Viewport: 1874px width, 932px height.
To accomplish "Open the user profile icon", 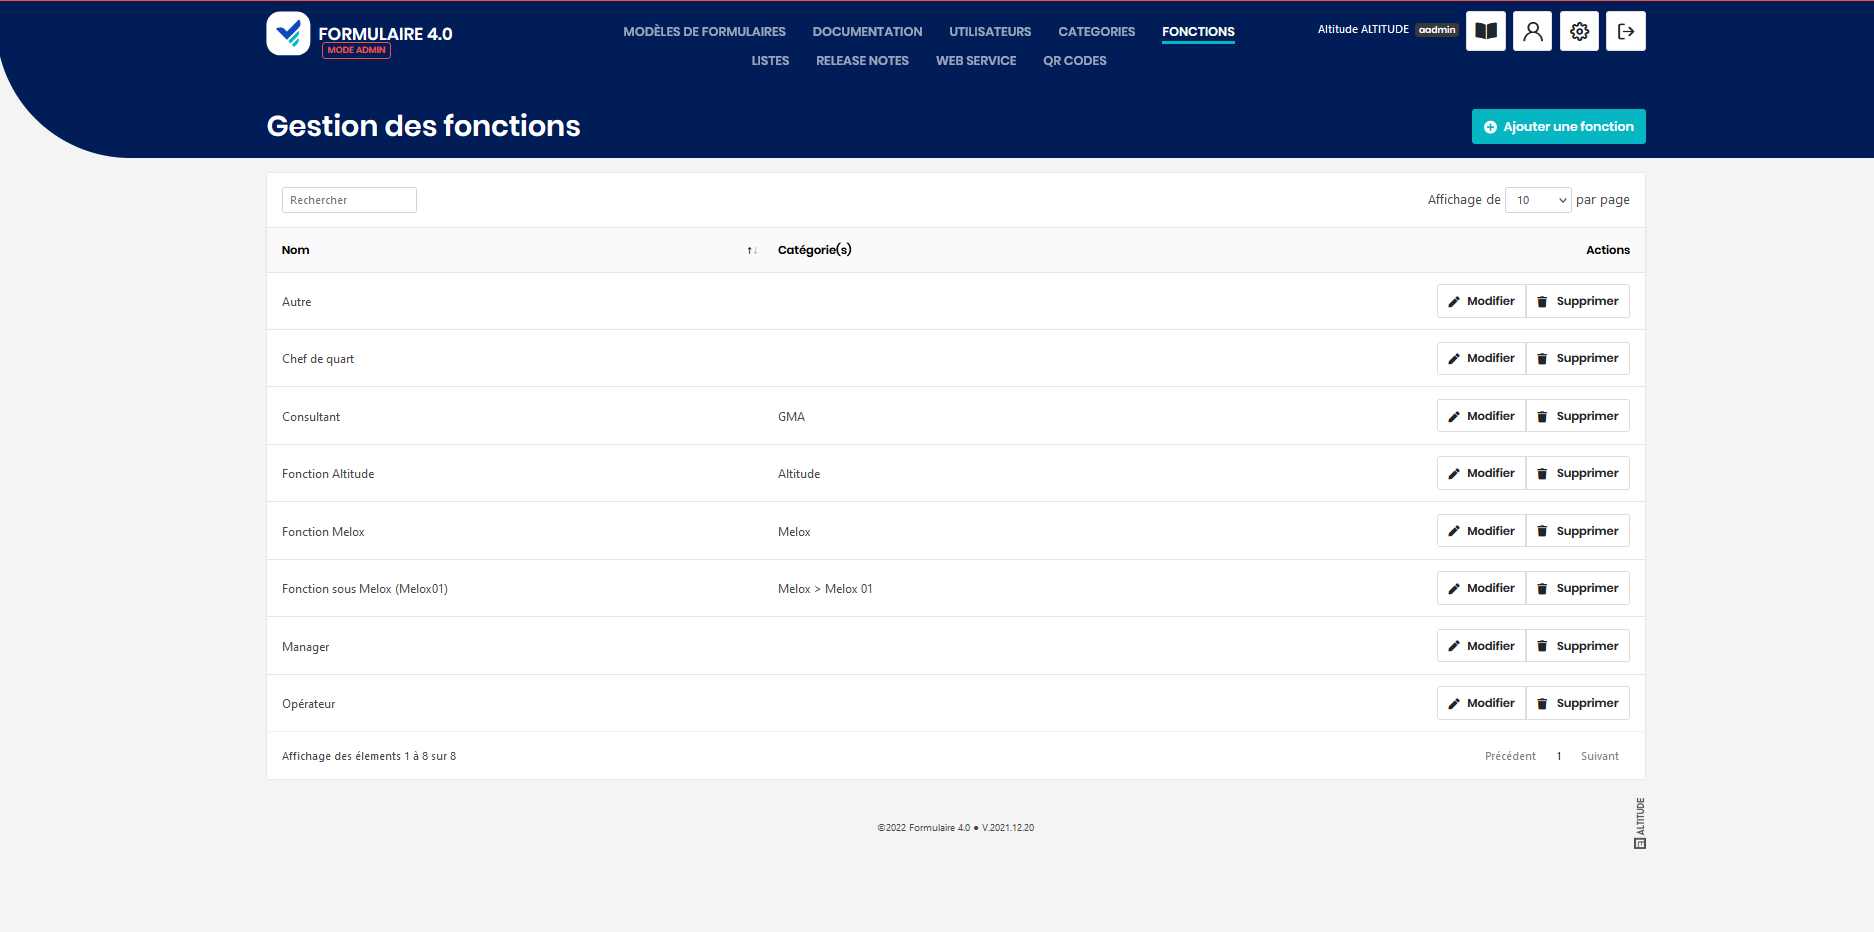I will (1532, 31).
